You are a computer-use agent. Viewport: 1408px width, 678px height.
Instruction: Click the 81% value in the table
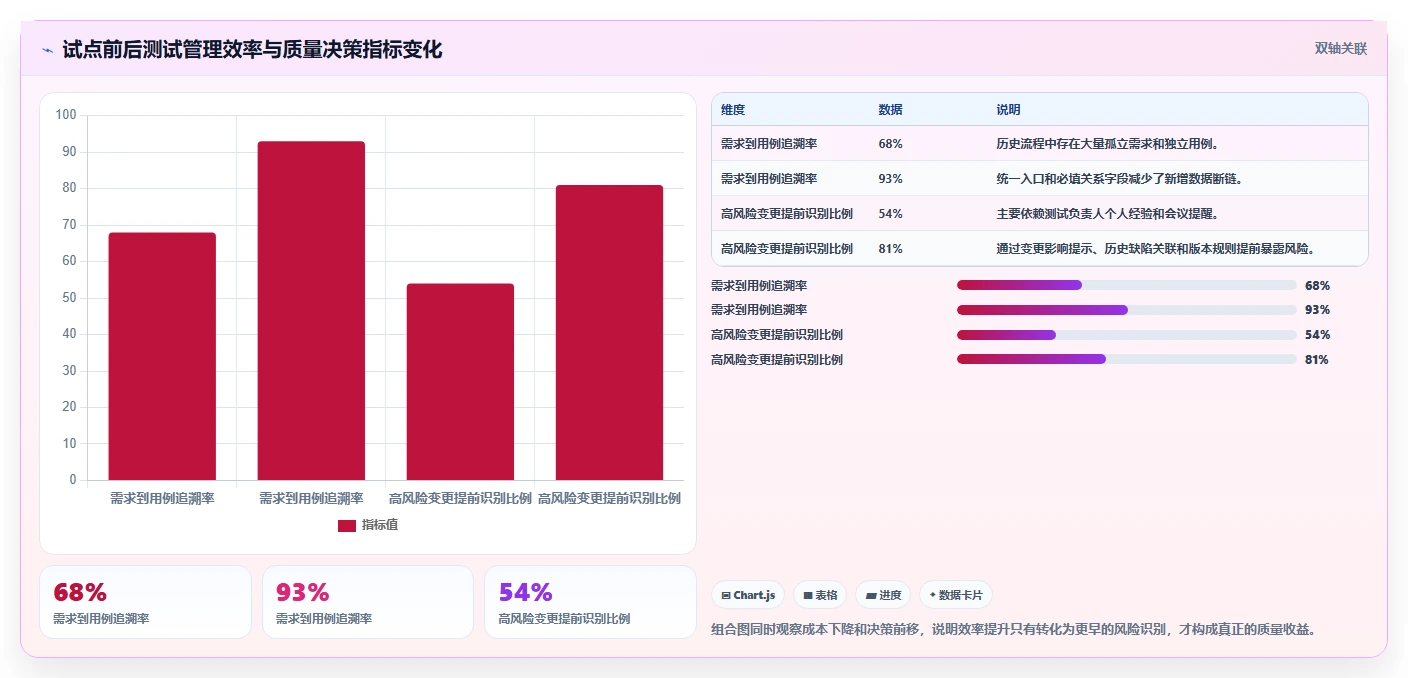click(890, 249)
